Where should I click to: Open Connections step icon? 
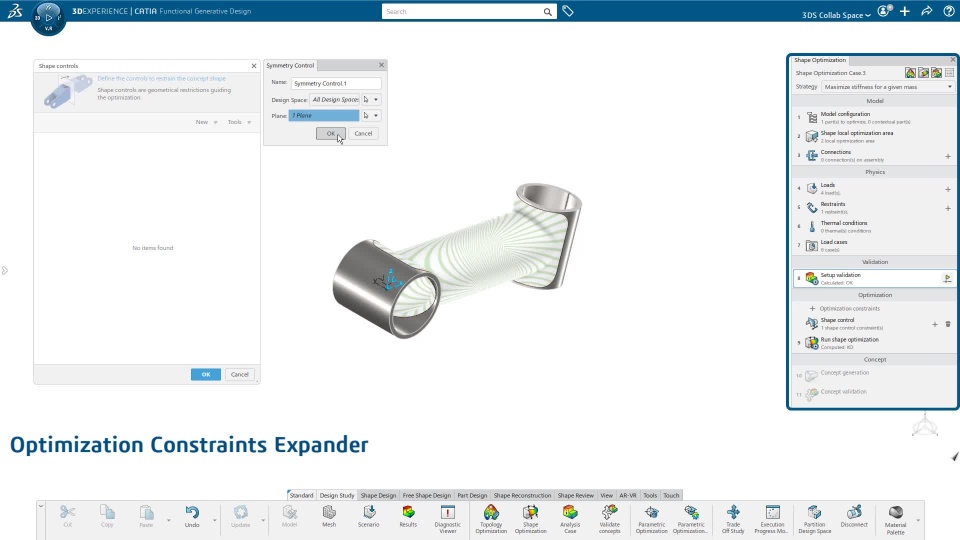pos(812,156)
